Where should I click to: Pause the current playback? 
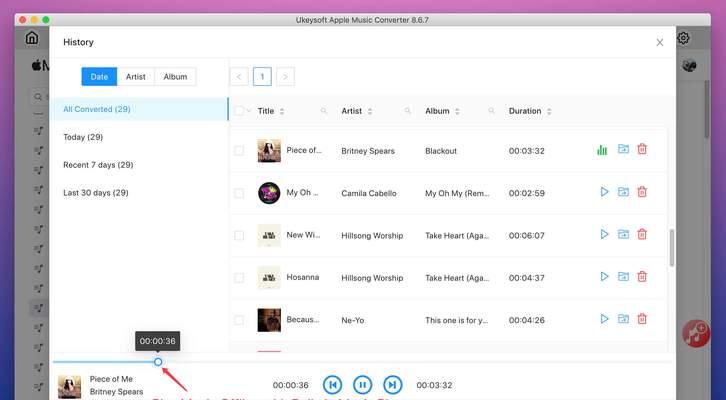point(363,385)
